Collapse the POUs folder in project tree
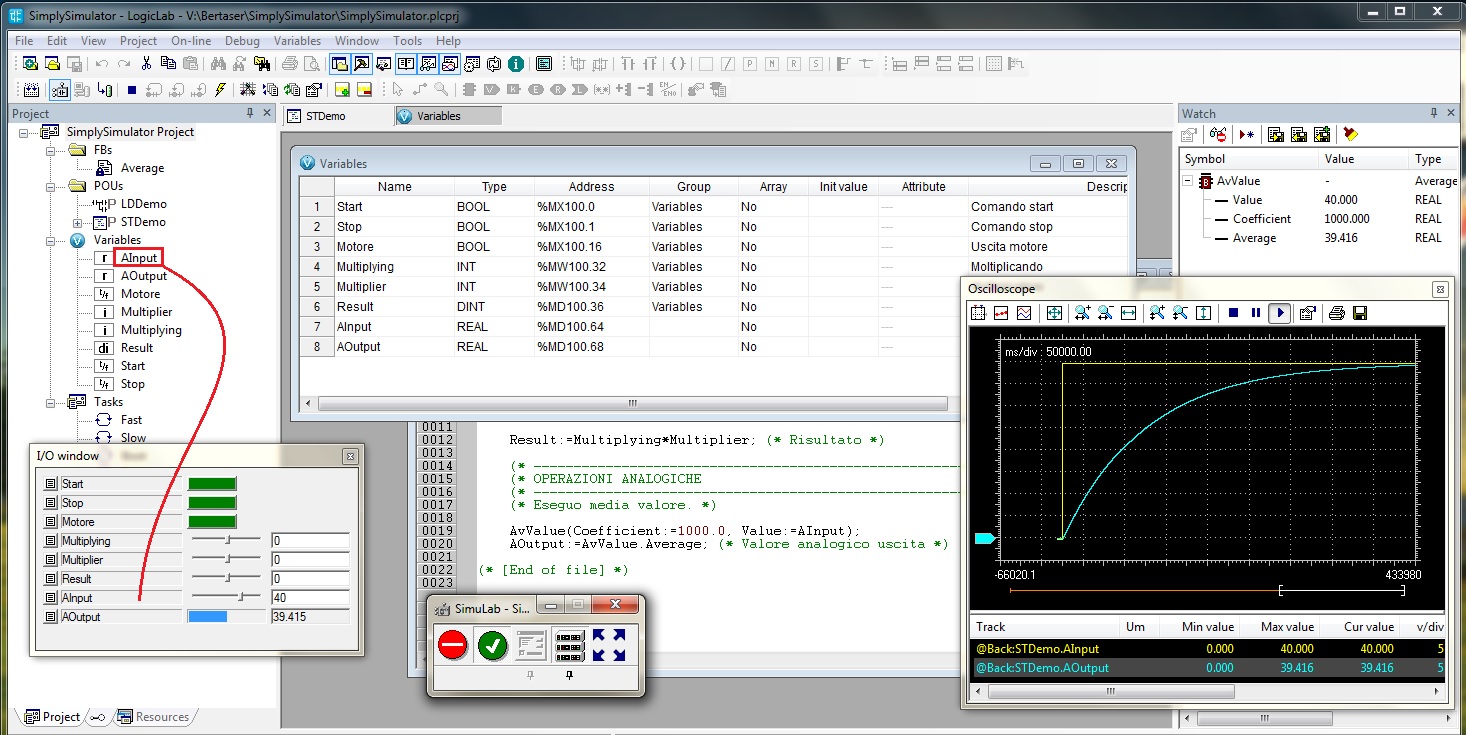This screenshot has width=1466, height=735. [51, 186]
